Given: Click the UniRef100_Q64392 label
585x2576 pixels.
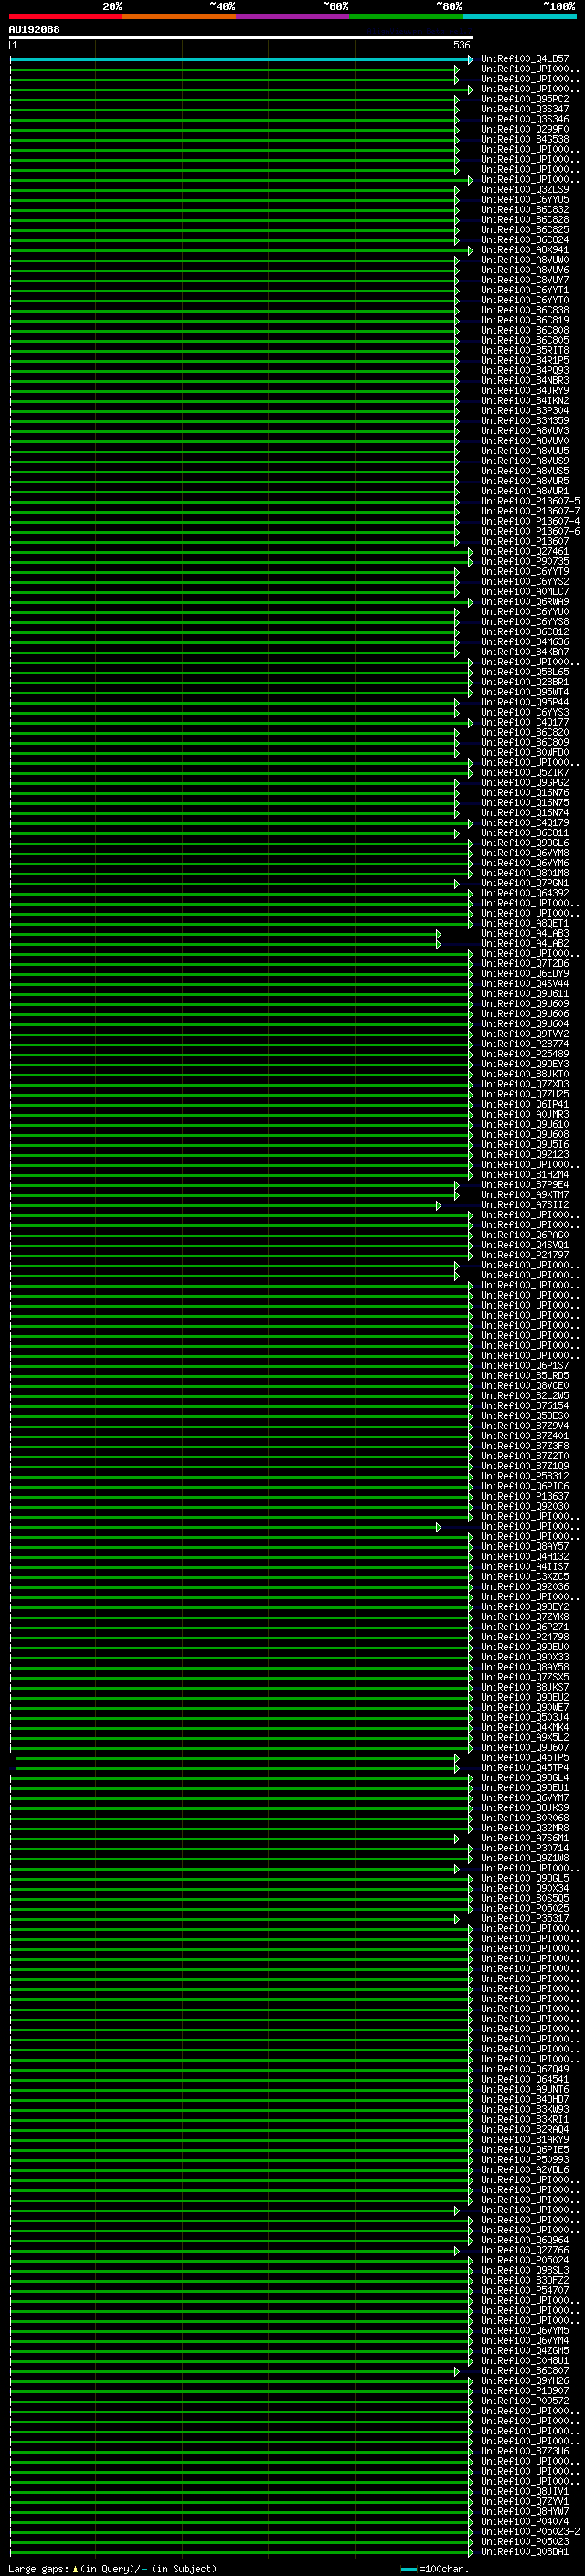Looking at the screenshot, I should tap(524, 893).
